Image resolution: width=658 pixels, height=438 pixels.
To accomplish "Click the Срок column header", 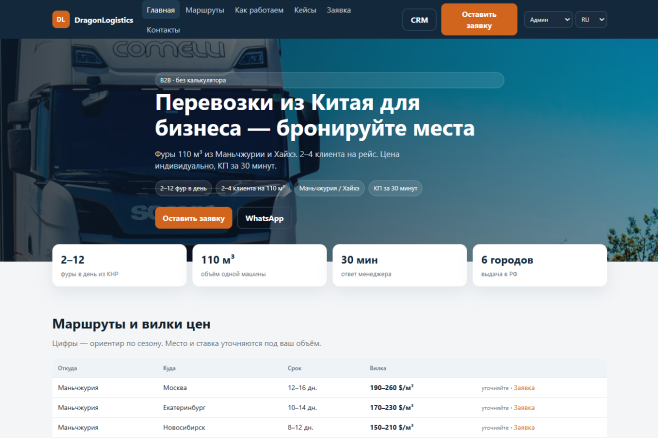I will (x=295, y=368).
